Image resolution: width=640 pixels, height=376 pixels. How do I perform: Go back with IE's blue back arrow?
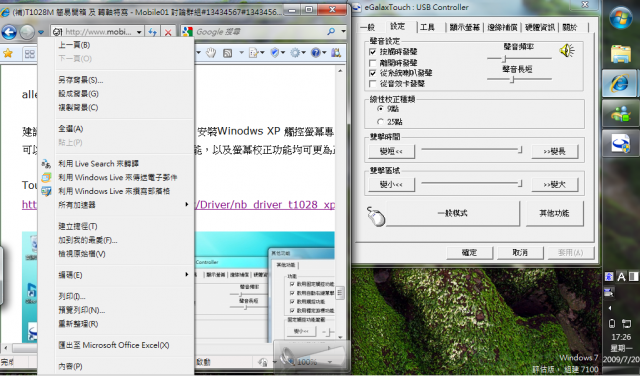pyautogui.click(x=9, y=31)
